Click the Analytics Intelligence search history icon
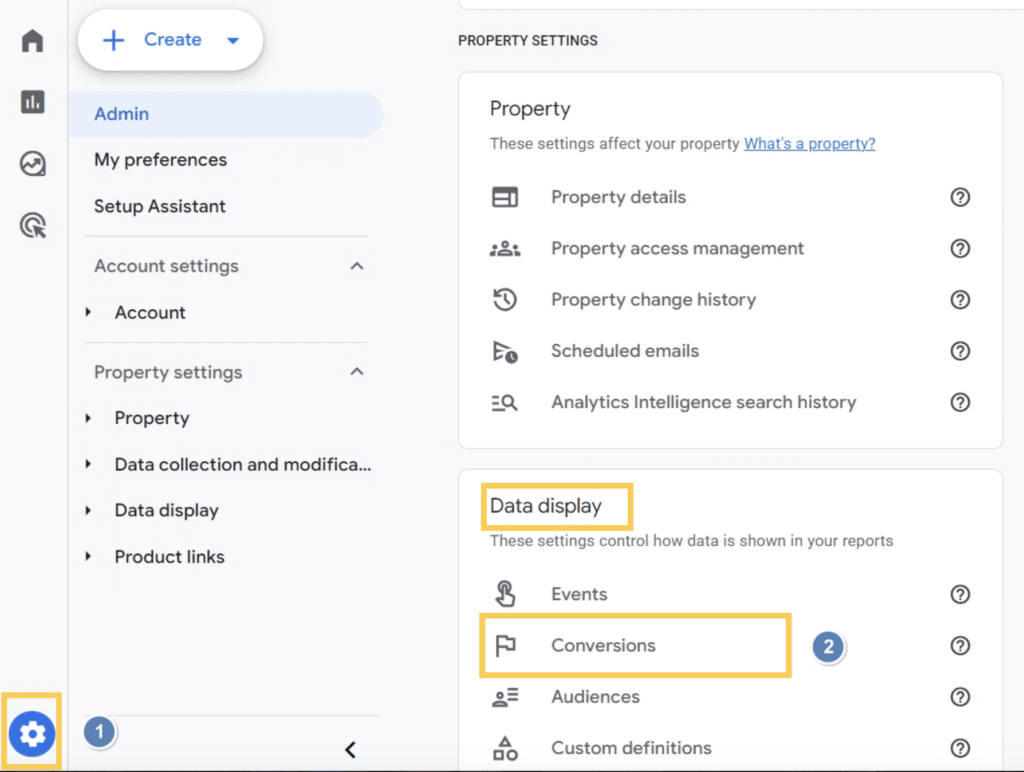The image size is (1024, 772). click(505, 402)
